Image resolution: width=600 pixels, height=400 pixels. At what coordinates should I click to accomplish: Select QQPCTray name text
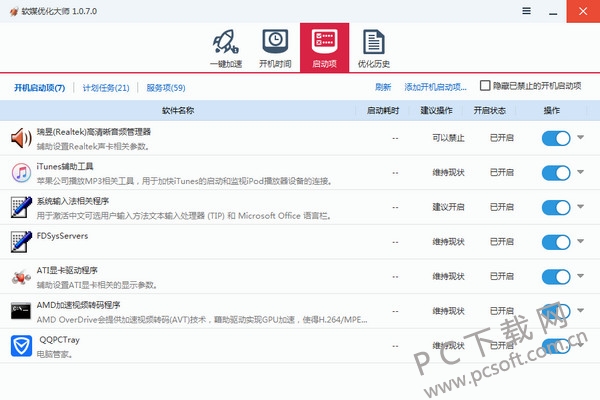click(59, 340)
